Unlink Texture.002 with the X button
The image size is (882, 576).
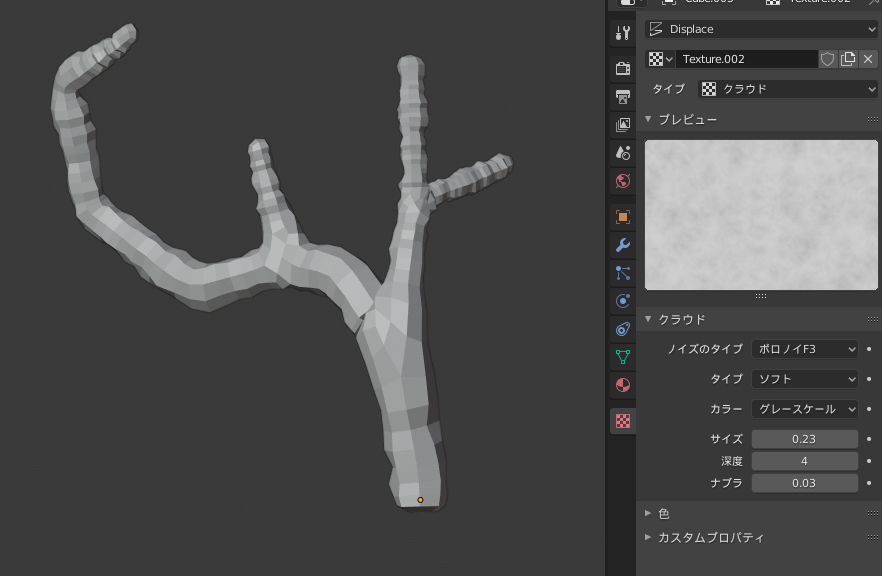click(868, 59)
